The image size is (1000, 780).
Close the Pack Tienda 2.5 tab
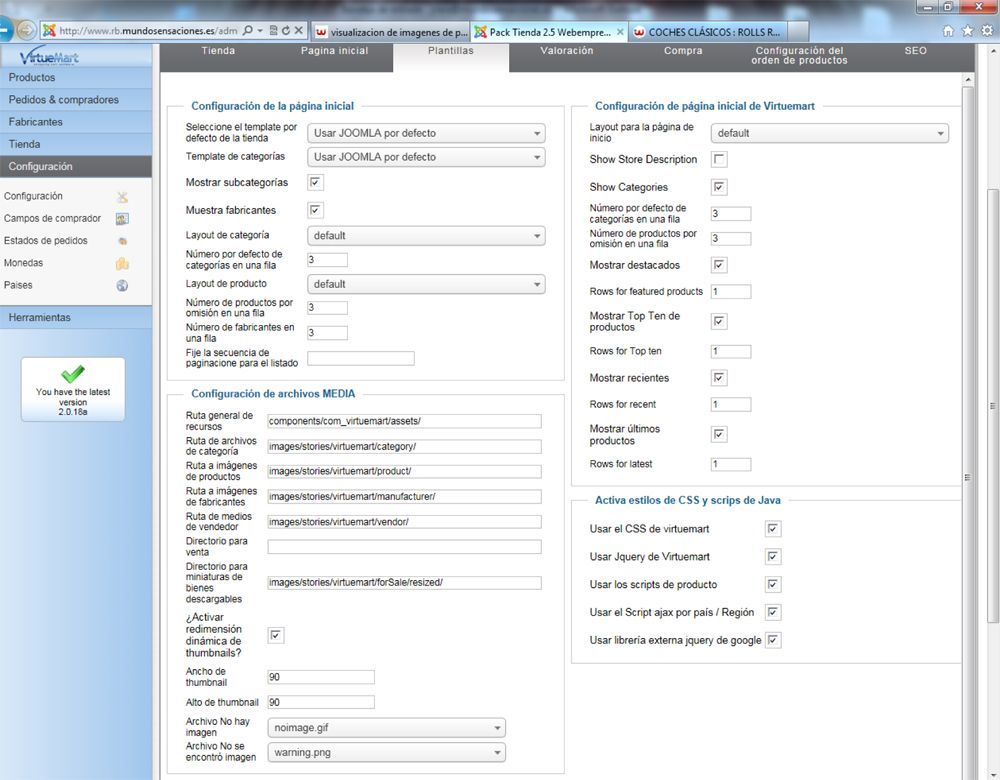click(x=620, y=32)
